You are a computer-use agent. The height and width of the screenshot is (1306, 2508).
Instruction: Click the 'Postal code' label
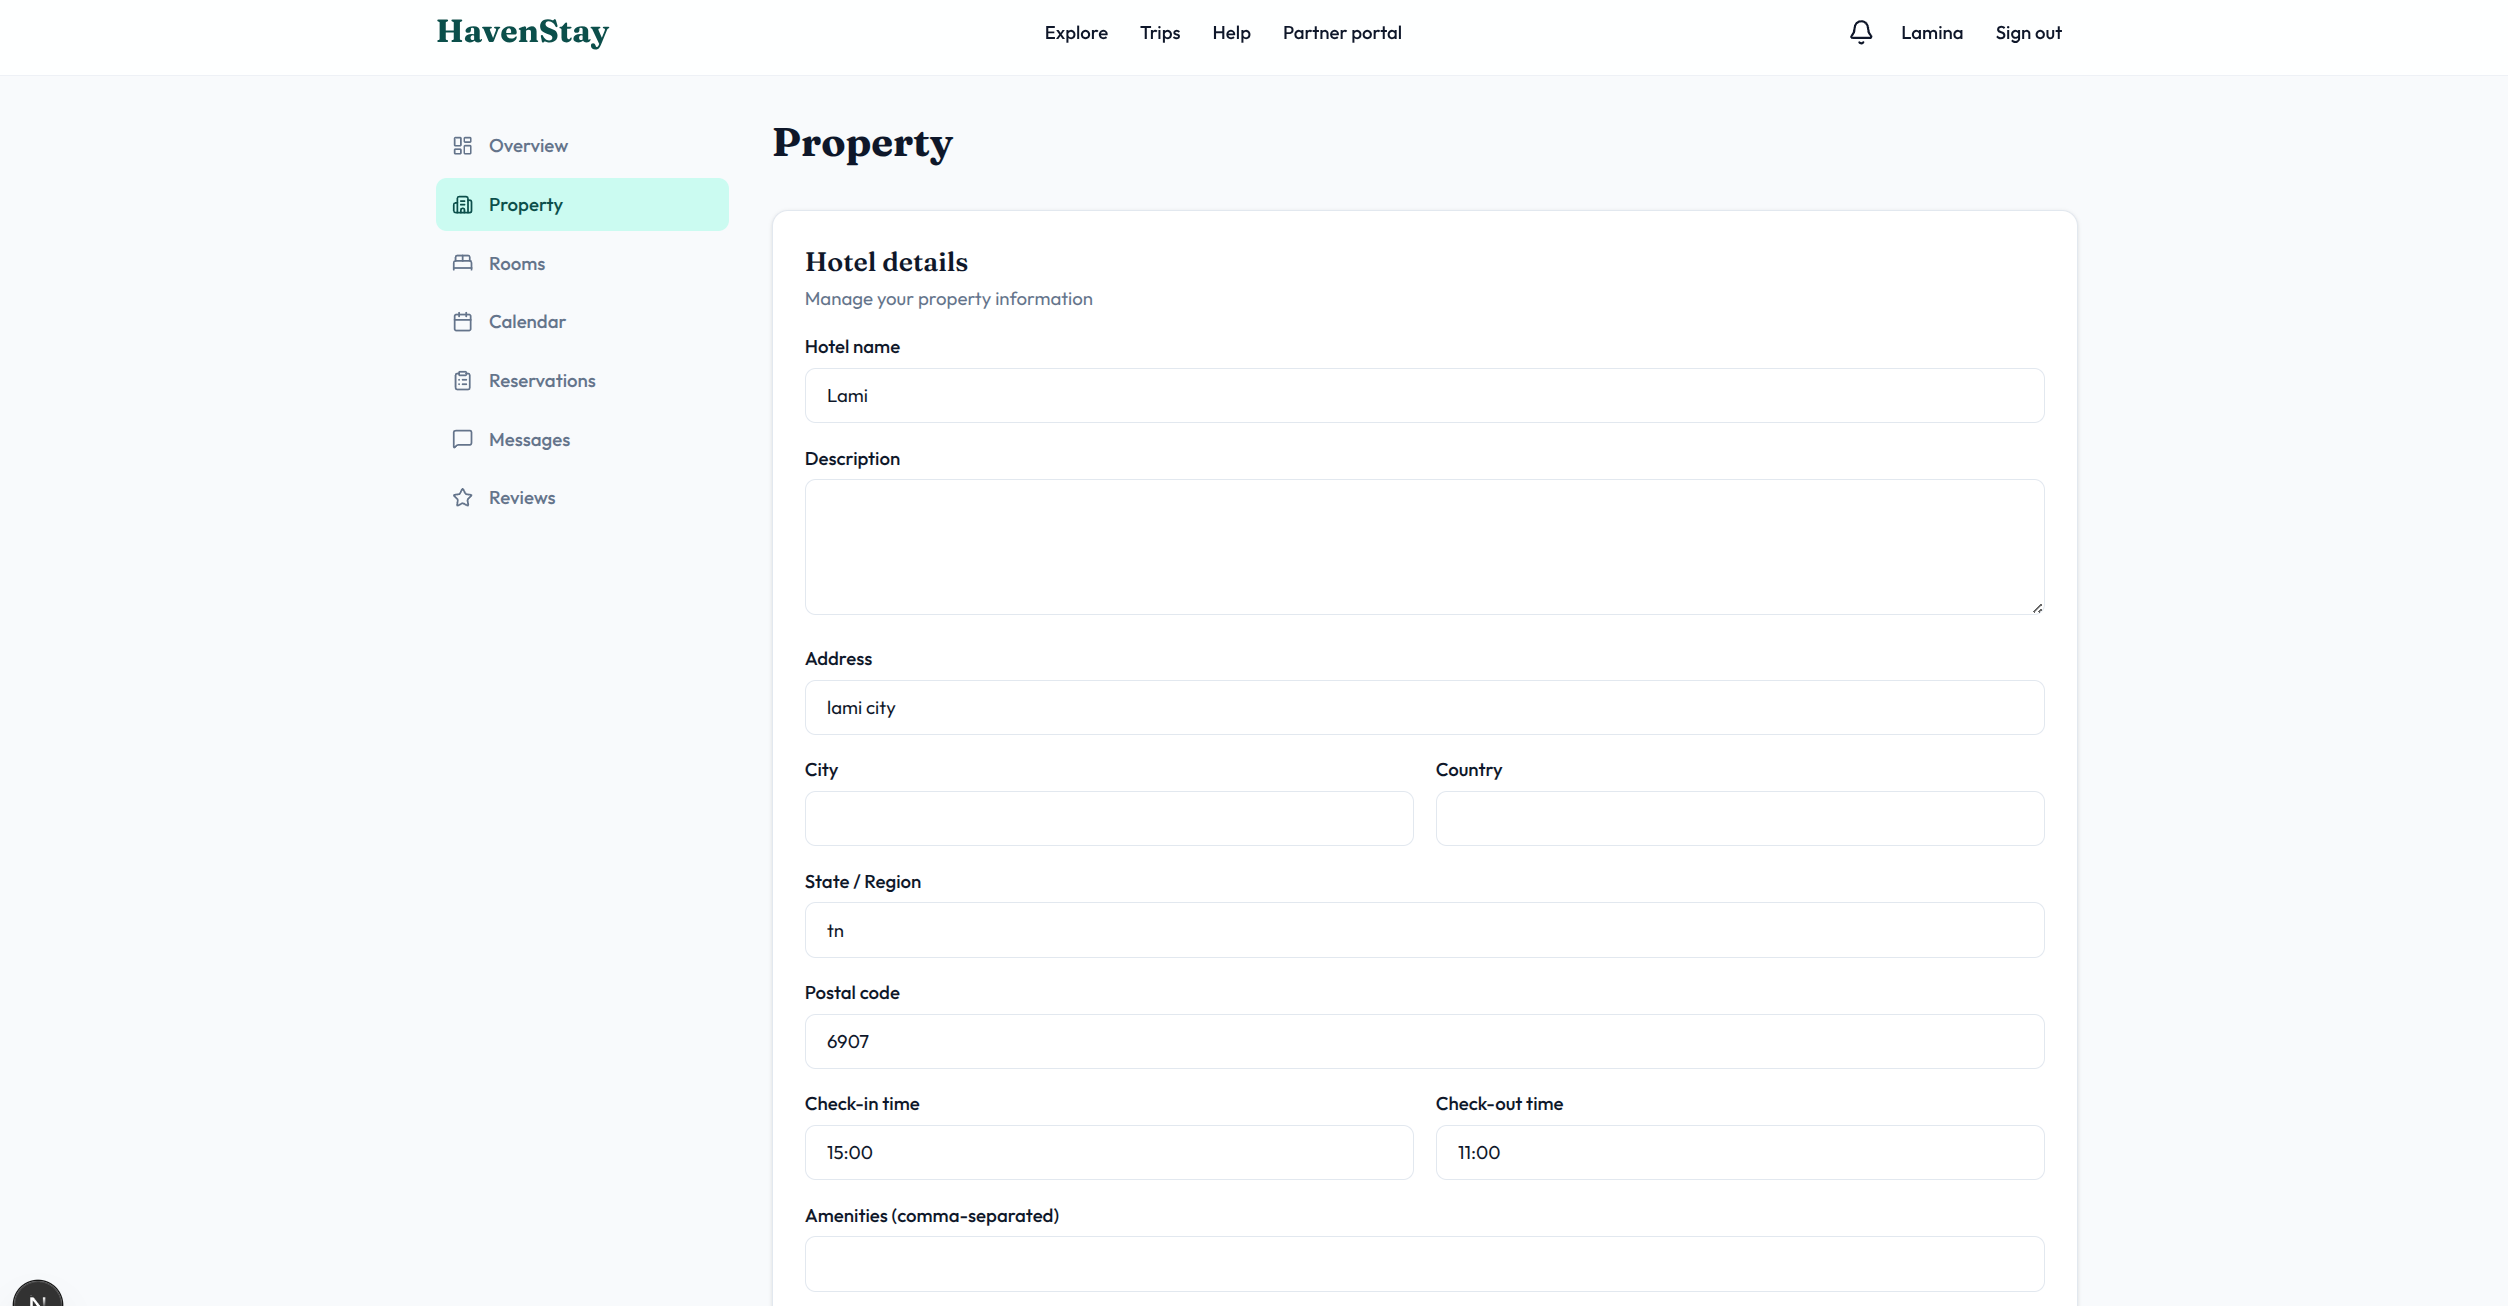(x=852, y=993)
